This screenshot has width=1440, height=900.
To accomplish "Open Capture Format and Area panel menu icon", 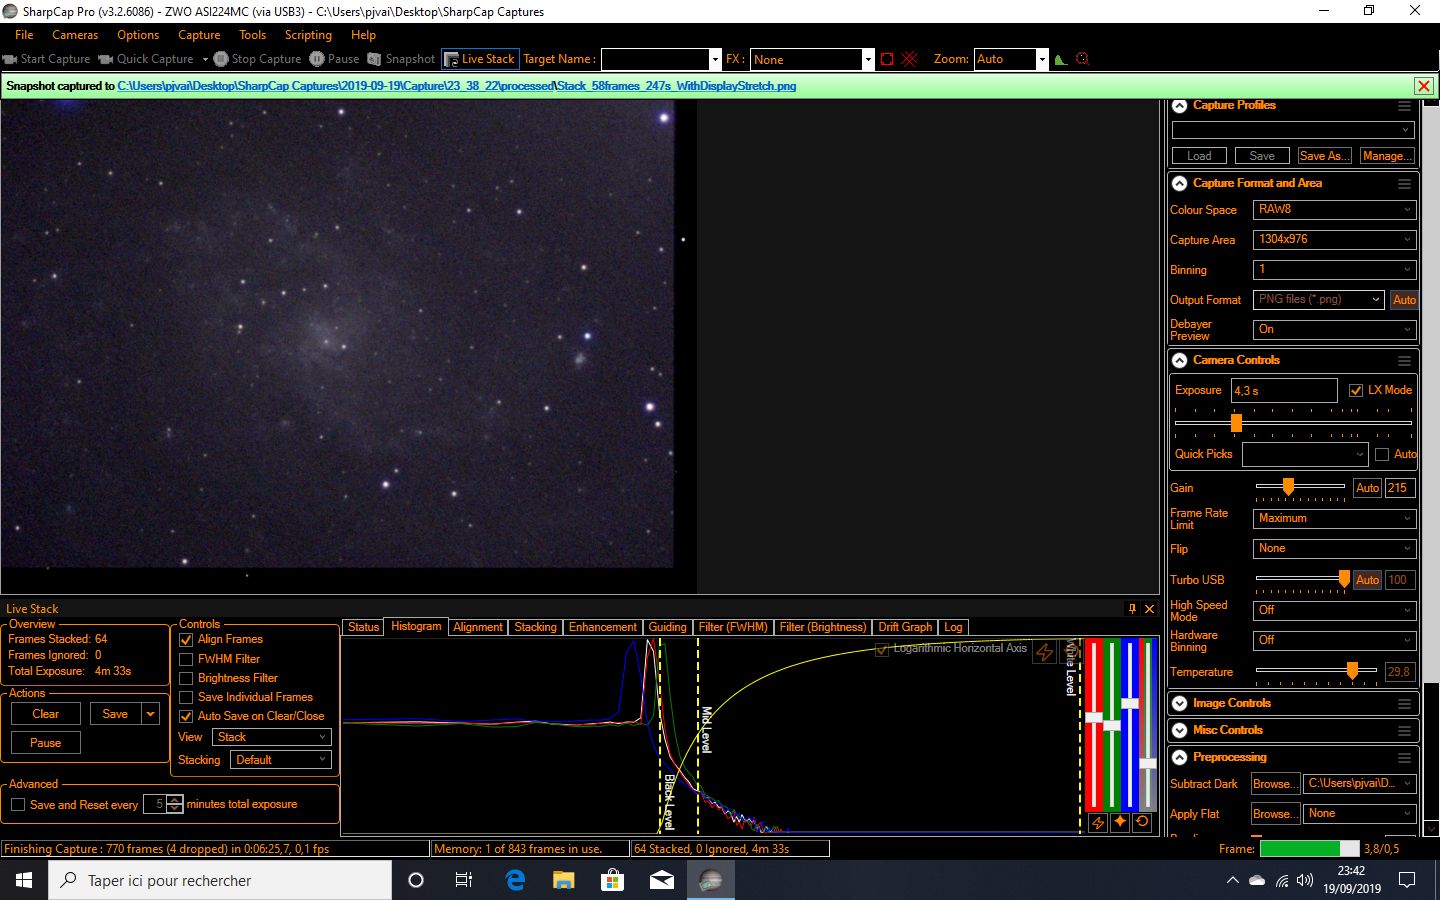I will tap(1404, 184).
